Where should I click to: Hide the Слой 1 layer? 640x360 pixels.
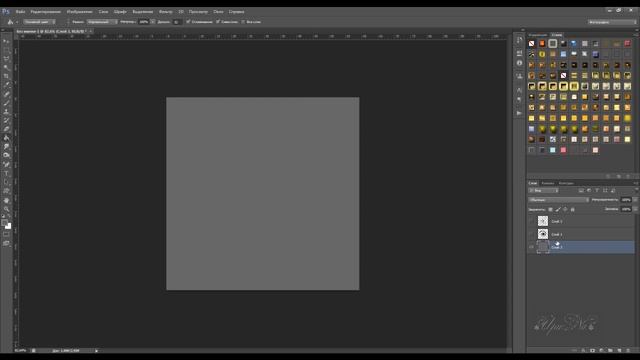point(531,247)
